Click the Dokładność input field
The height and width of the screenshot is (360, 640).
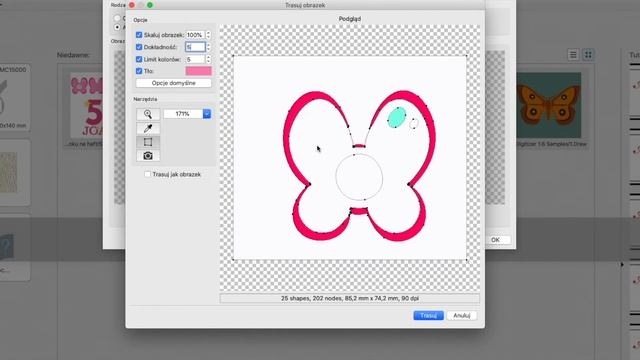tap(195, 47)
